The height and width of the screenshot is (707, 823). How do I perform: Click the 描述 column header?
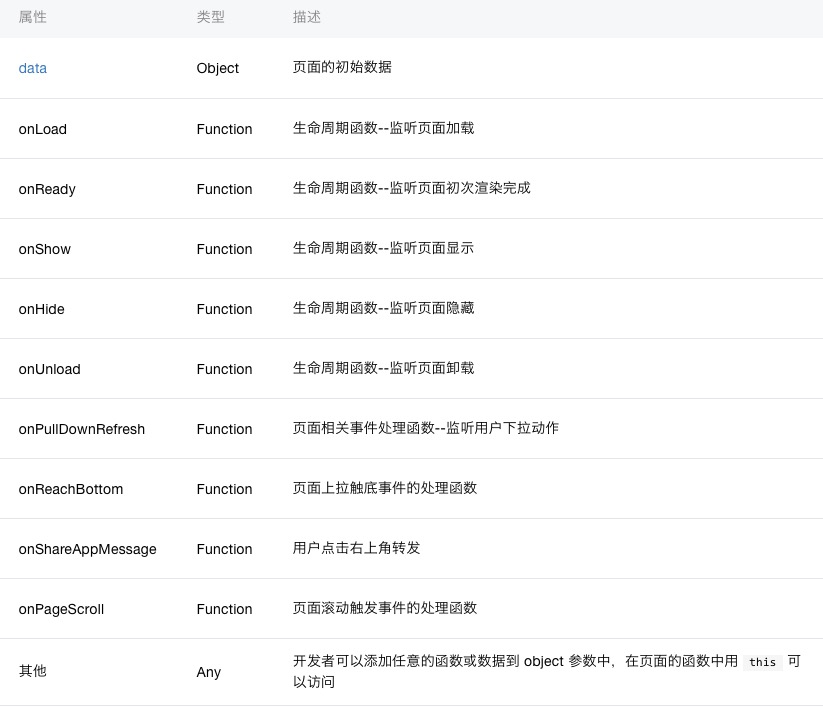pos(307,17)
